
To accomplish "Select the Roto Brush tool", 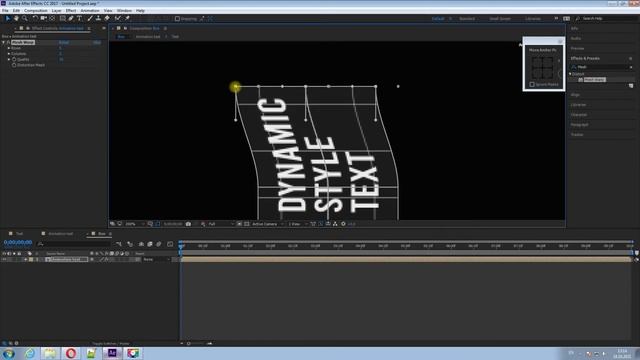I will pos(118,18).
